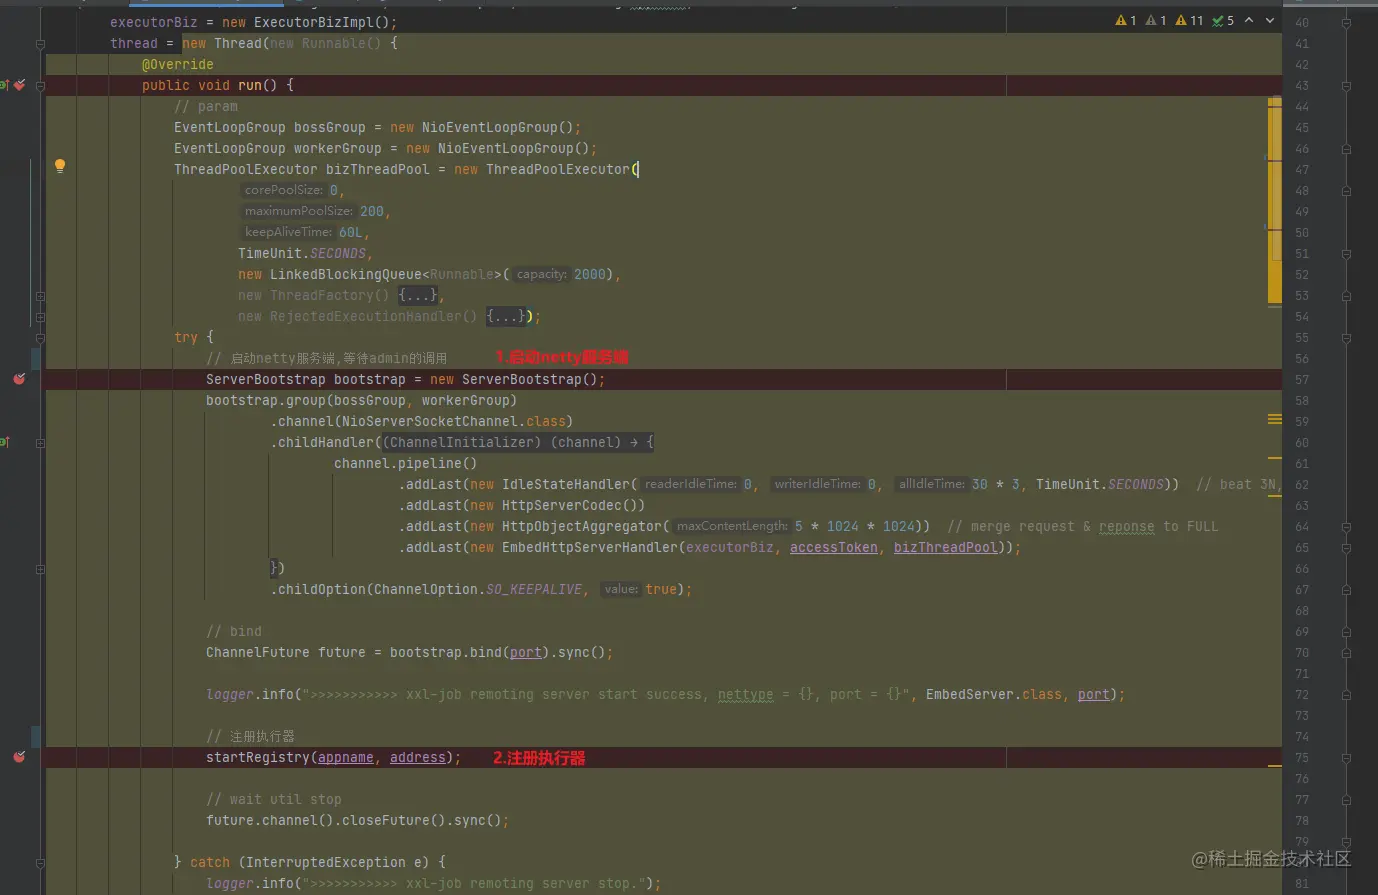The image size is (1378, 895).
Task: Expand the folded {...} after RejectedExecutionHandler()
Action: pos(506,316)
